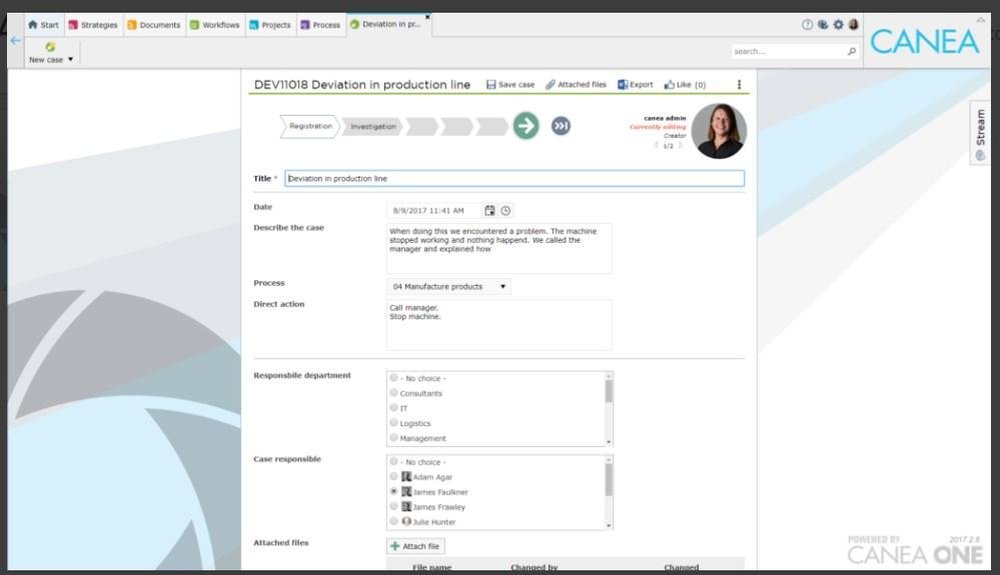Choose Adam Agar as case responsible

click(393, 476)
